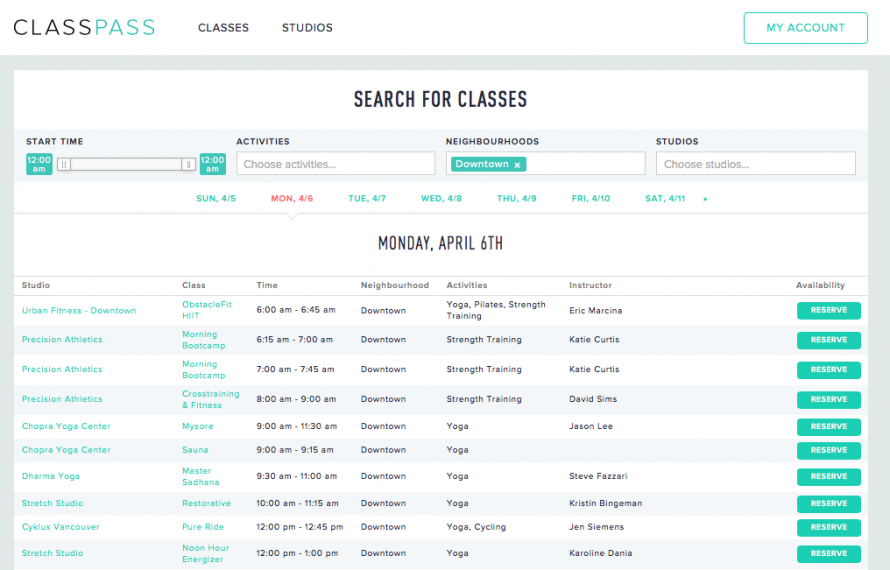
Task: Switch to Tue, 4/7 tab
Action: click(367, 198)
